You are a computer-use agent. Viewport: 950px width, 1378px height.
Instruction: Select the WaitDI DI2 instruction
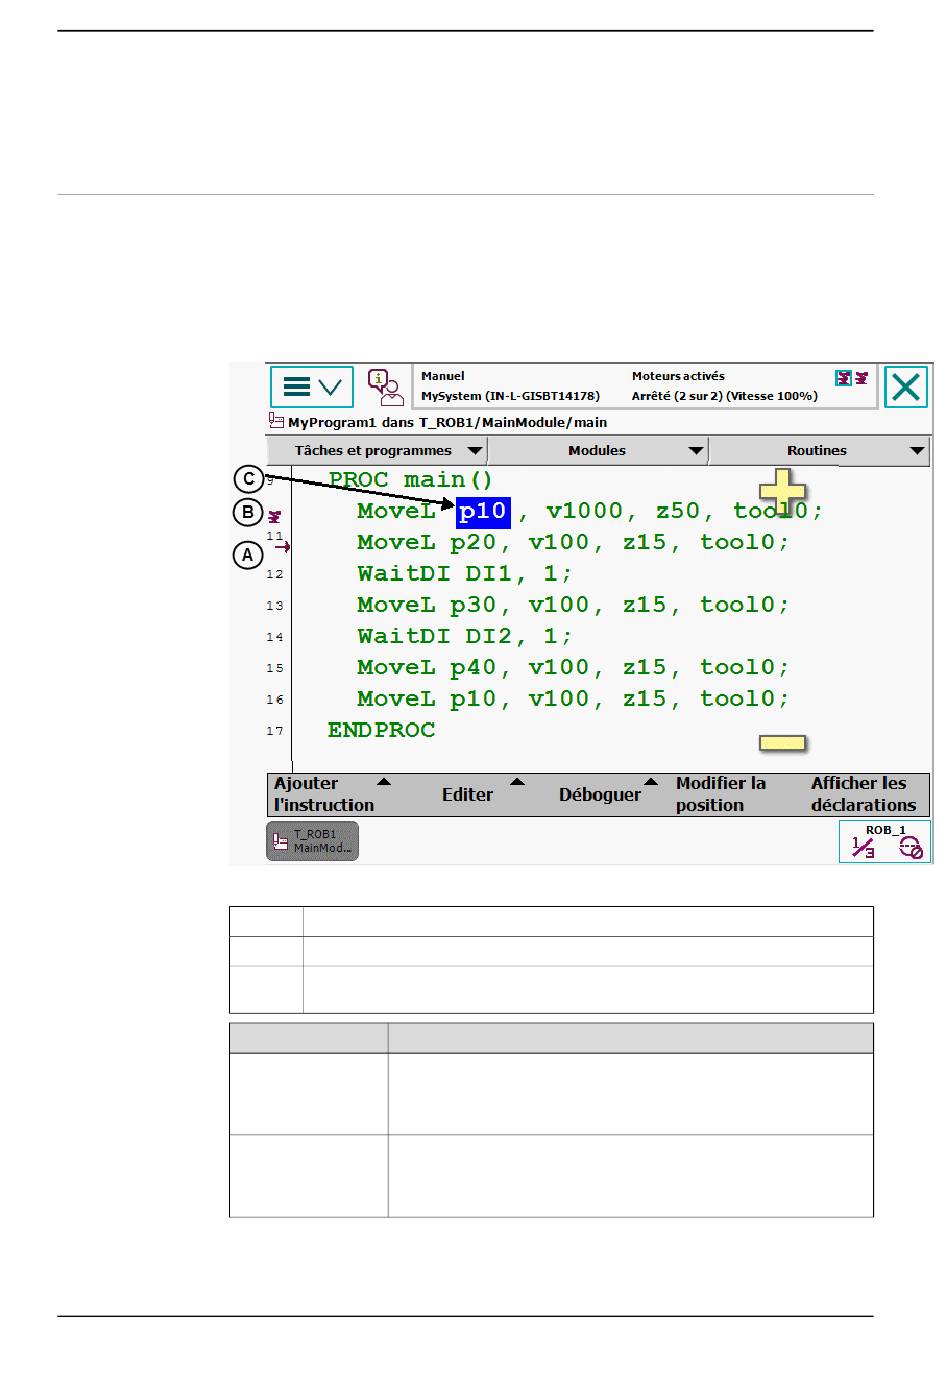[x=464, y=636]
